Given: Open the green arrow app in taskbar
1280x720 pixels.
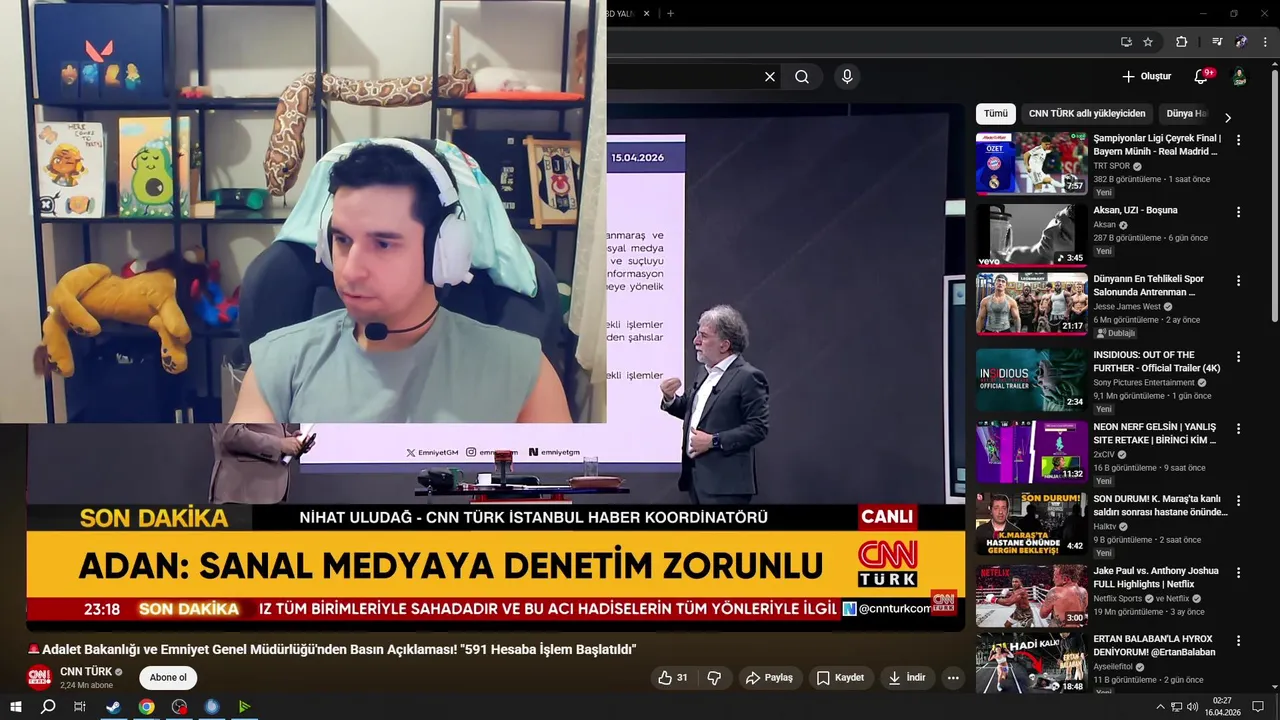Looking at the screenshot, I should coord(244,707).
